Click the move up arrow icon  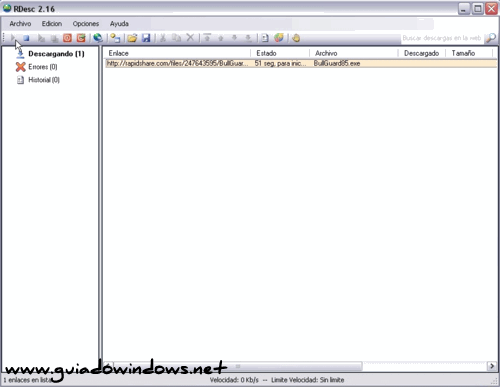tap(221, 38)
